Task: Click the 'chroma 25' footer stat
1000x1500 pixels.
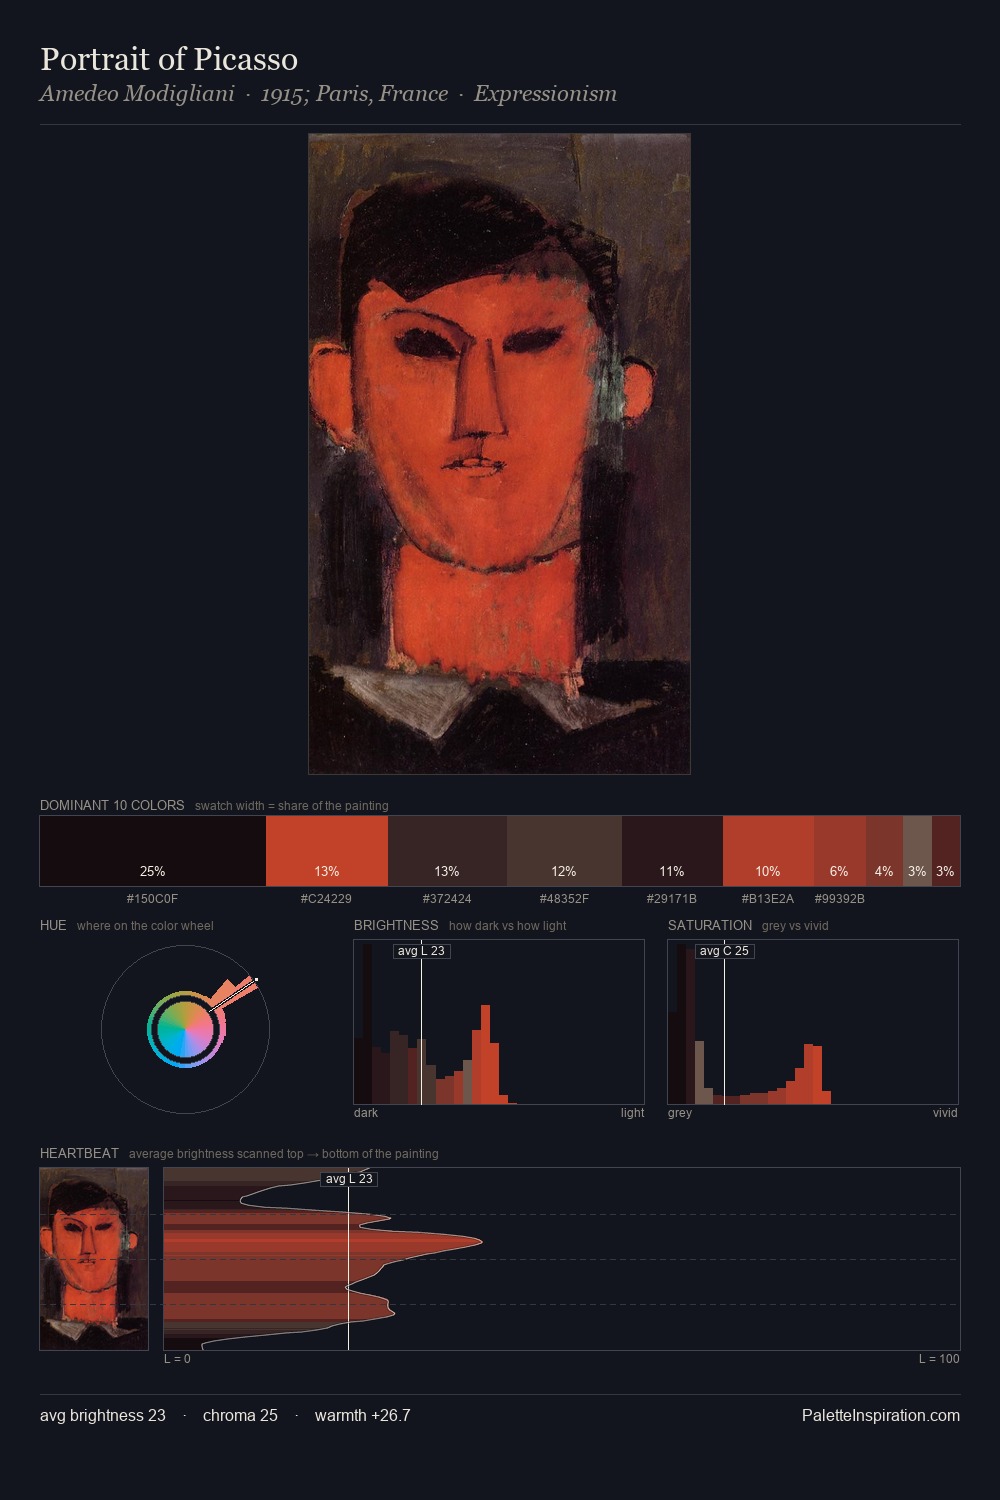Action: click(x=240, y=1415)
